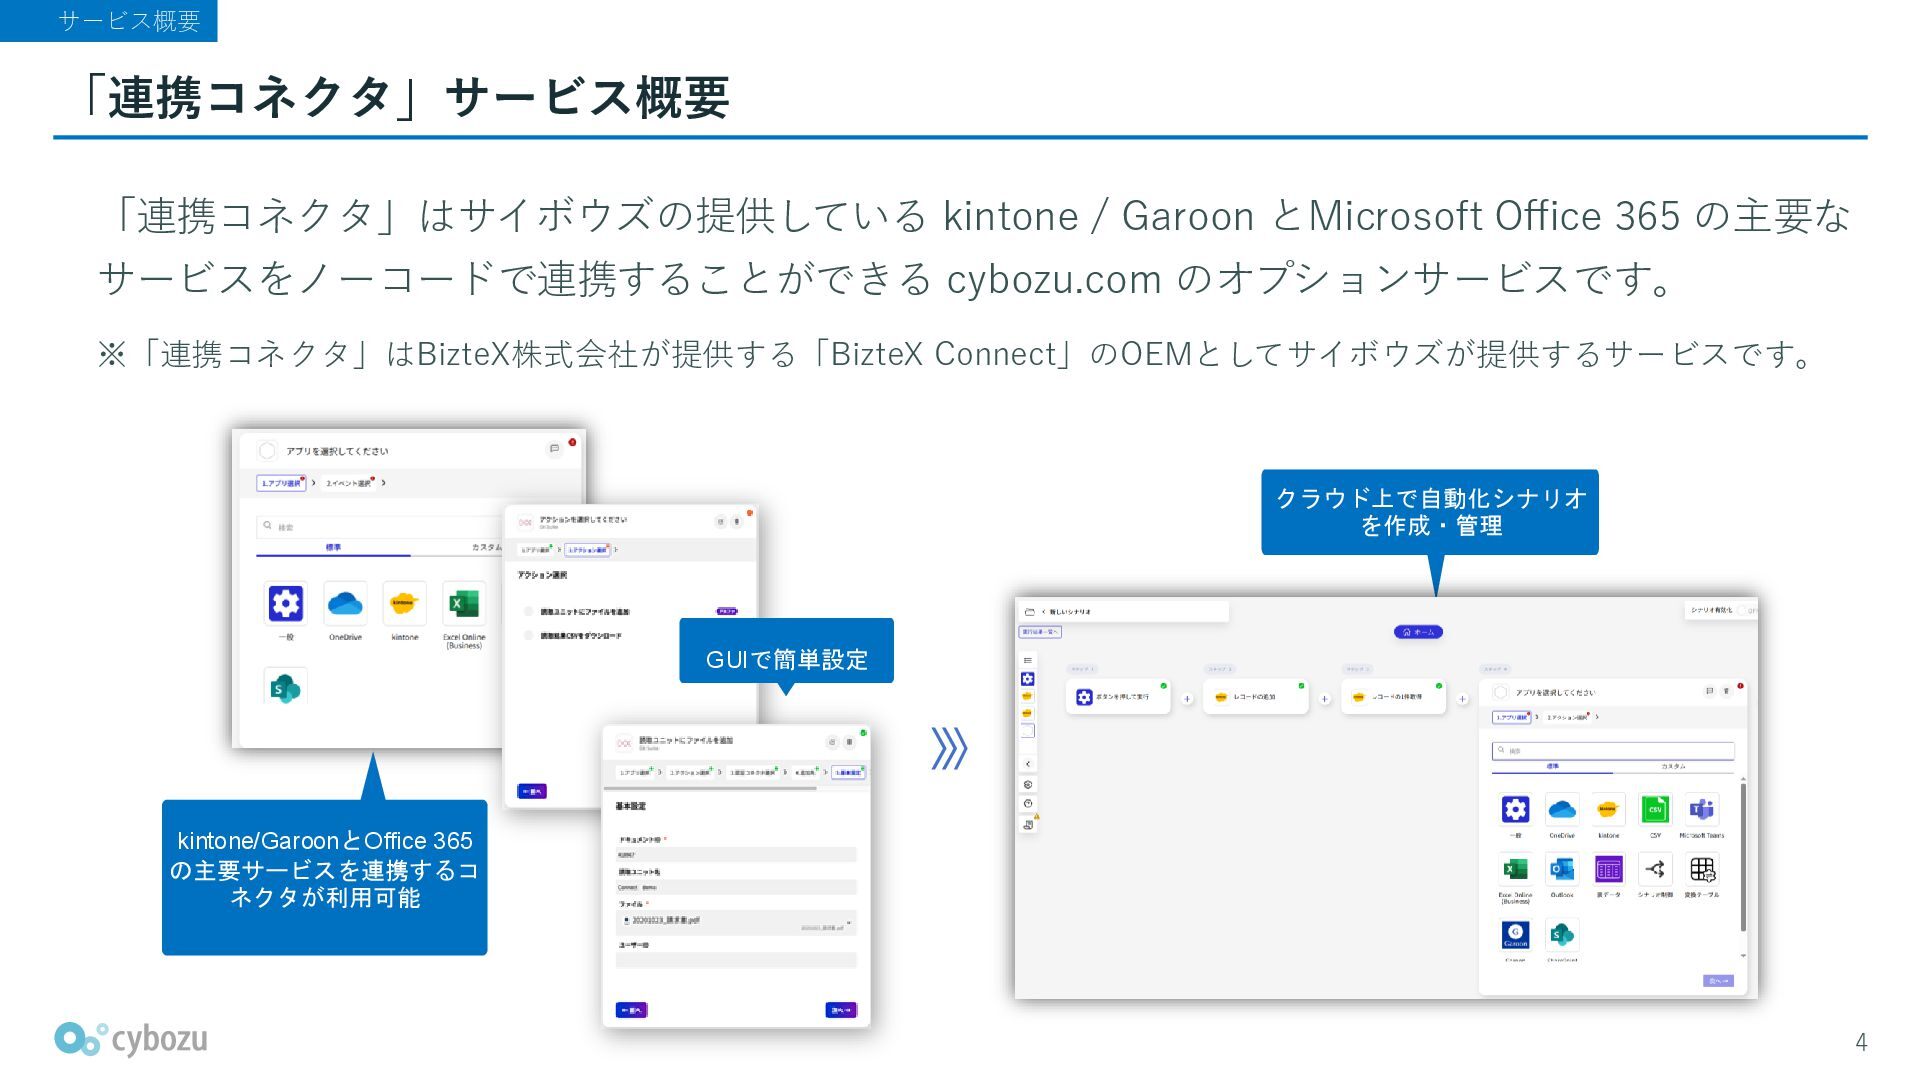Toggle the scenario enable switch

(x=1745, y=610)
